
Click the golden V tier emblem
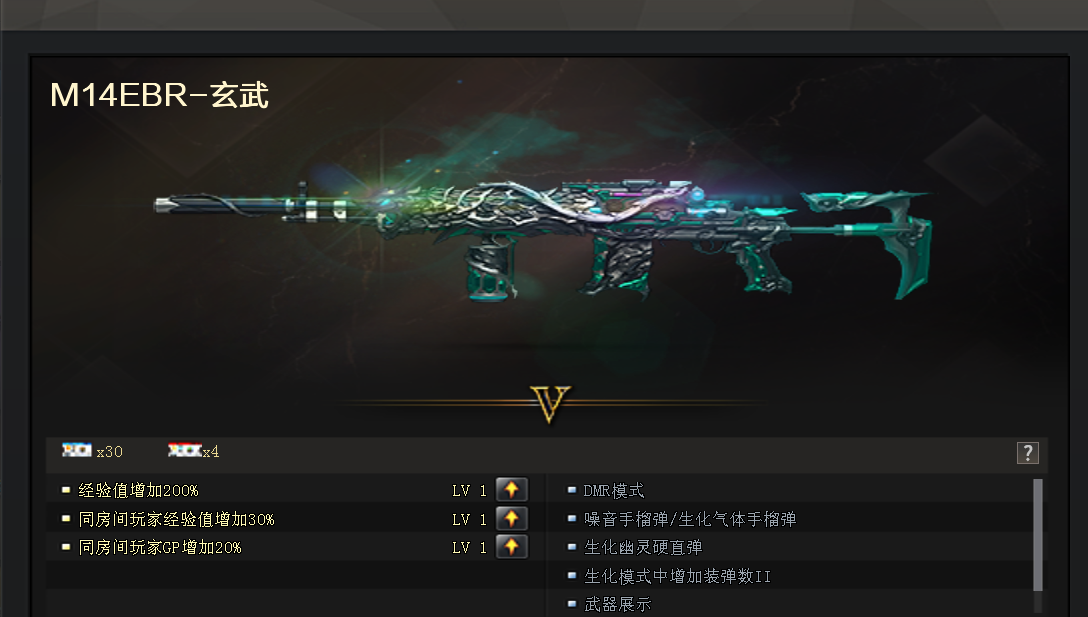pos(550,403)
